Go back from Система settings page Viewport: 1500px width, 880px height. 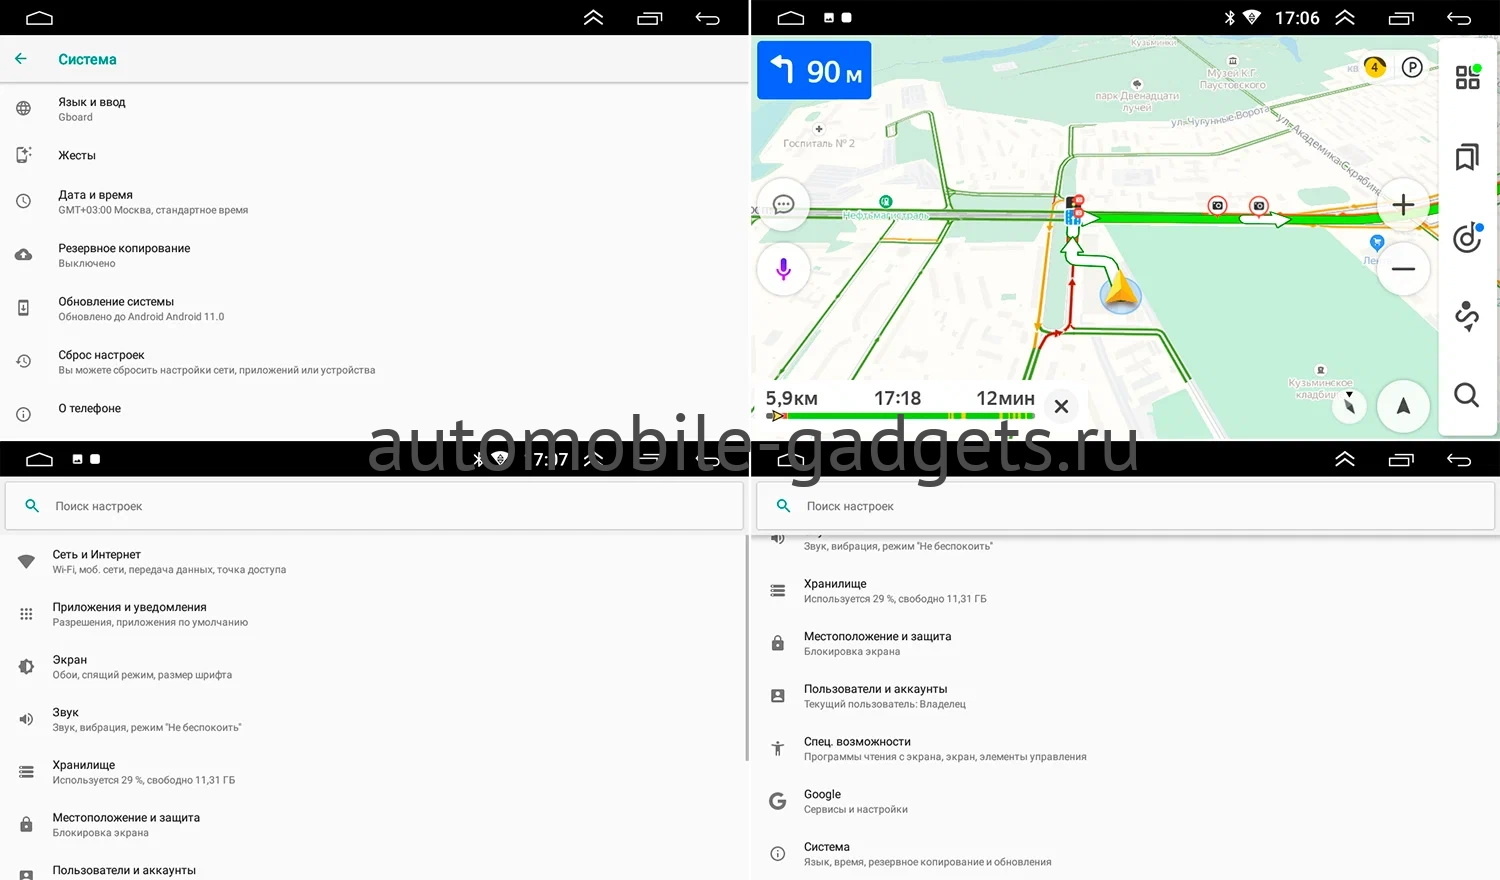point(21,59)
